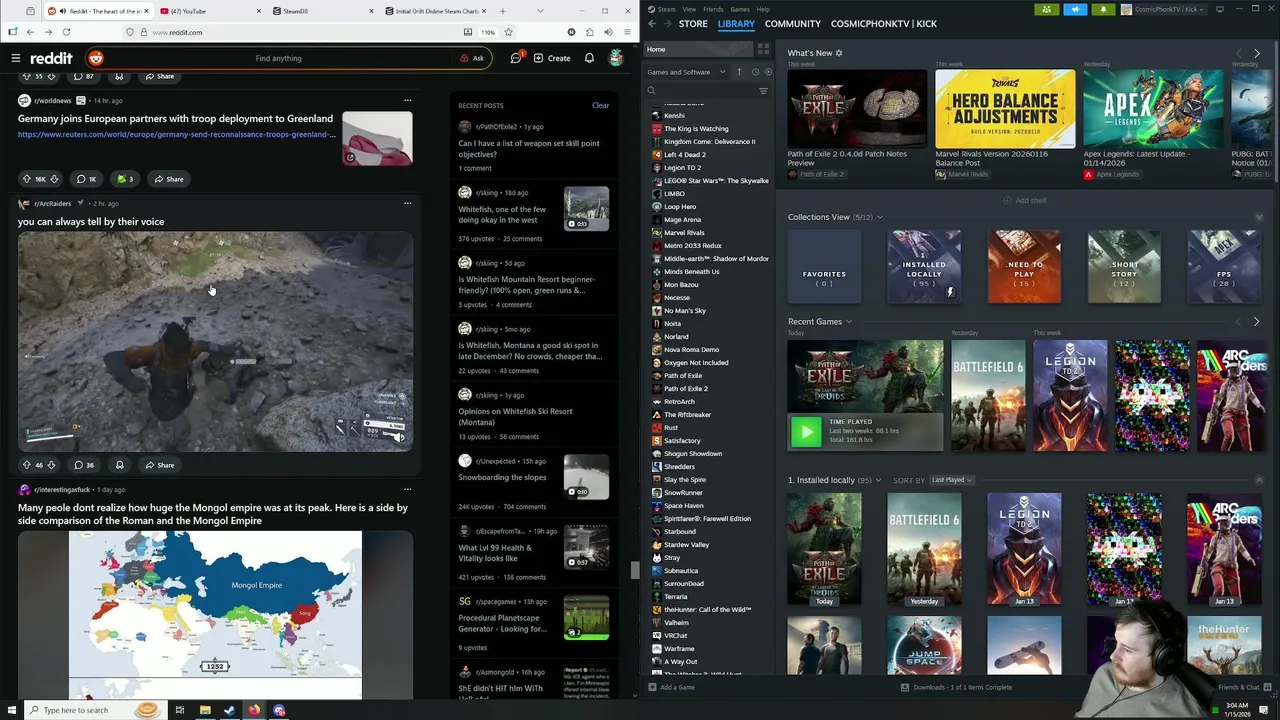
Task: Give an award to the ArcRaiders post
Action: pos(119,465)
